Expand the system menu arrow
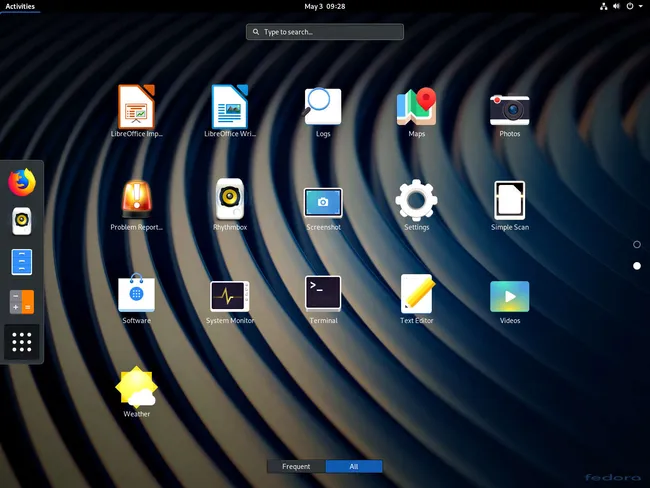The image size is (650, 488). (x=640, y=6)
